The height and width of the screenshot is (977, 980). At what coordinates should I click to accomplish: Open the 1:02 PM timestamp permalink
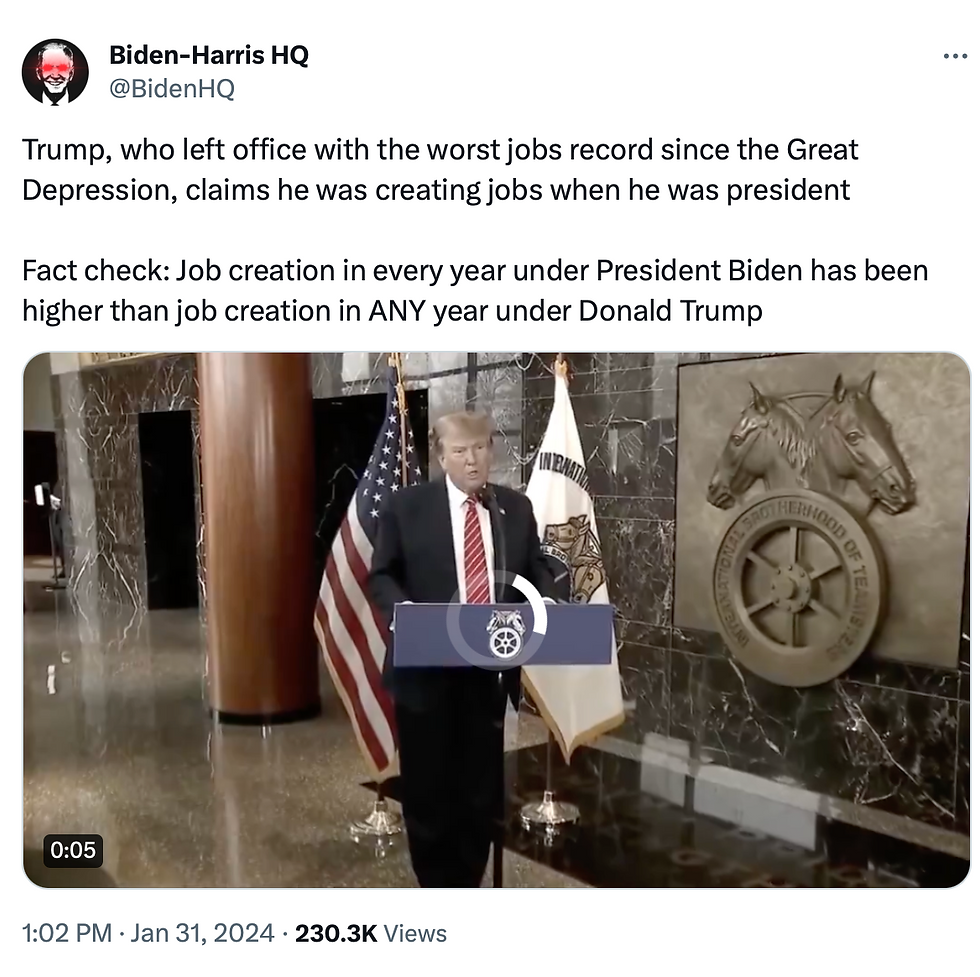click(x=67, y=933)
